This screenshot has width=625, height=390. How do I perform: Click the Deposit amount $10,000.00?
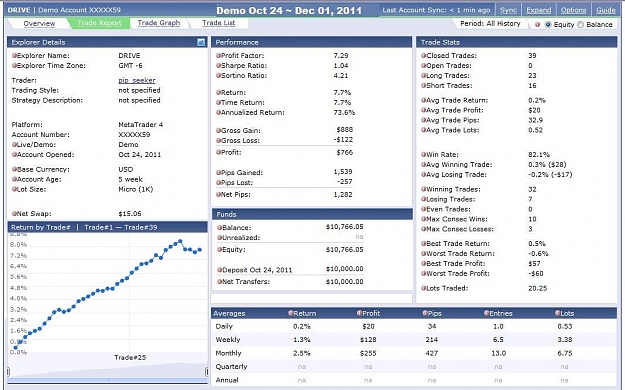pos(344,269)
